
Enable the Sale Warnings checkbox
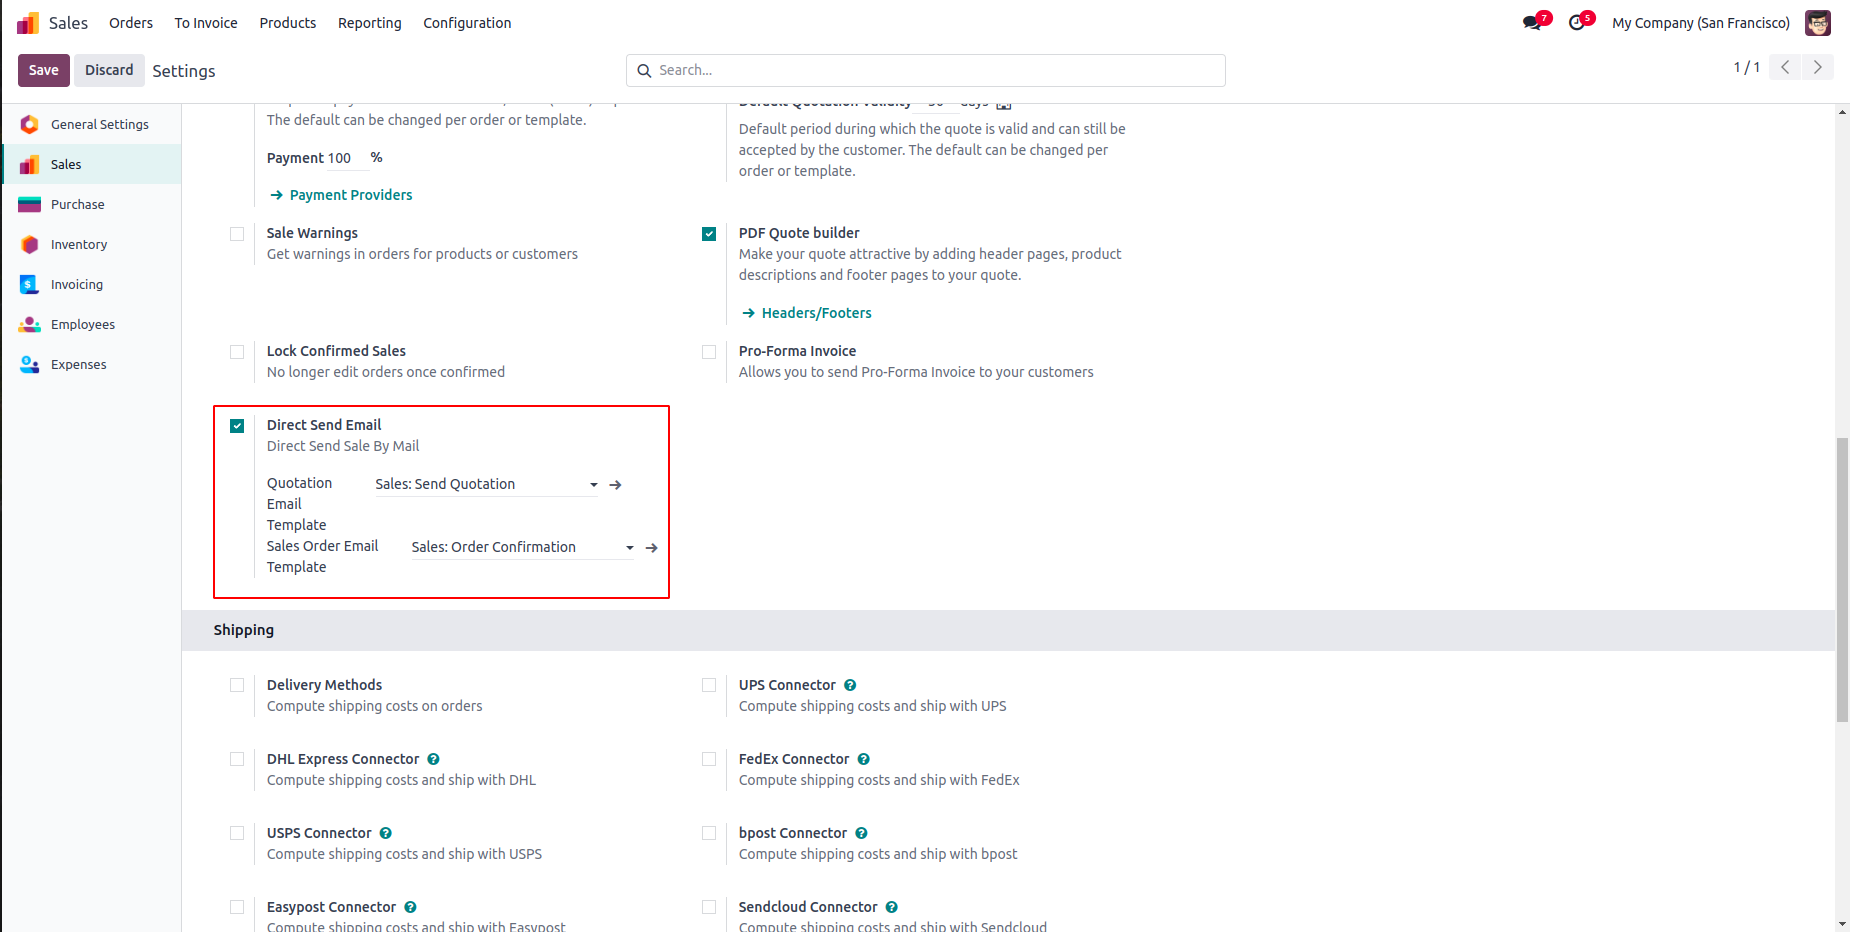point(237,234)
